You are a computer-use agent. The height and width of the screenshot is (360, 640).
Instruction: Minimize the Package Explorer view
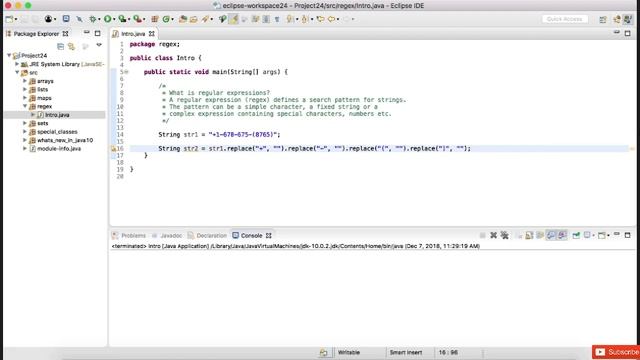click(x=87, y=33)
